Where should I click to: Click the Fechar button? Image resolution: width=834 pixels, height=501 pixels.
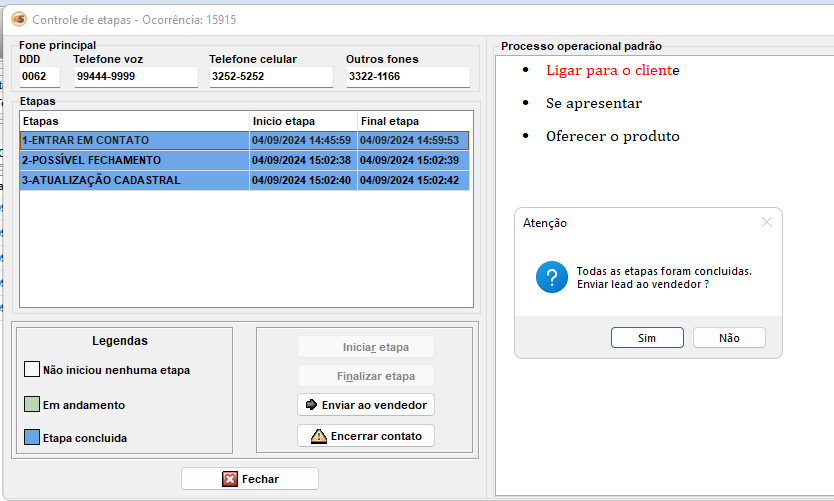[250, 479]
